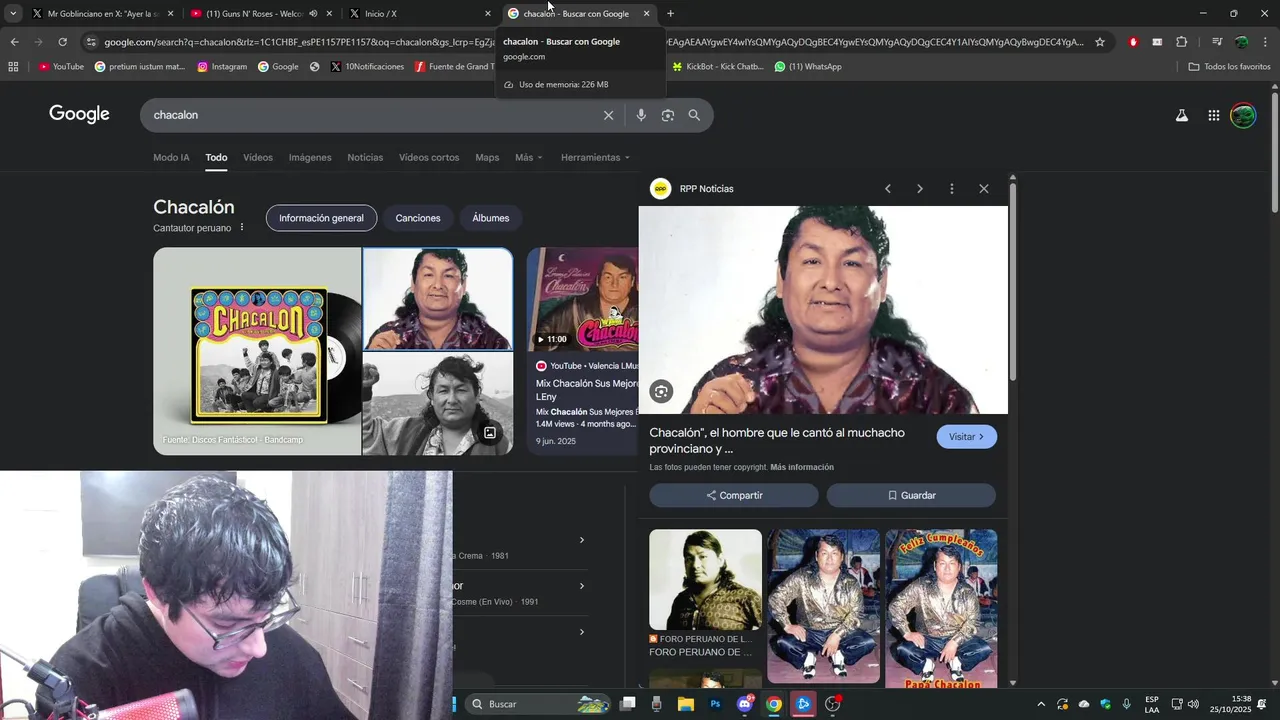Go to previous image in preview panel
1280x720 pixels.
887,188
